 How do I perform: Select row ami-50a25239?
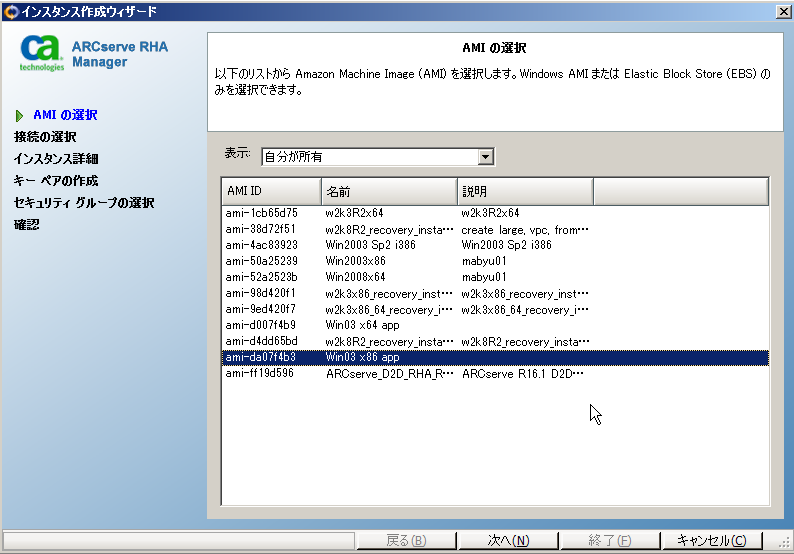pyautogui.click(x=495, y=261)
